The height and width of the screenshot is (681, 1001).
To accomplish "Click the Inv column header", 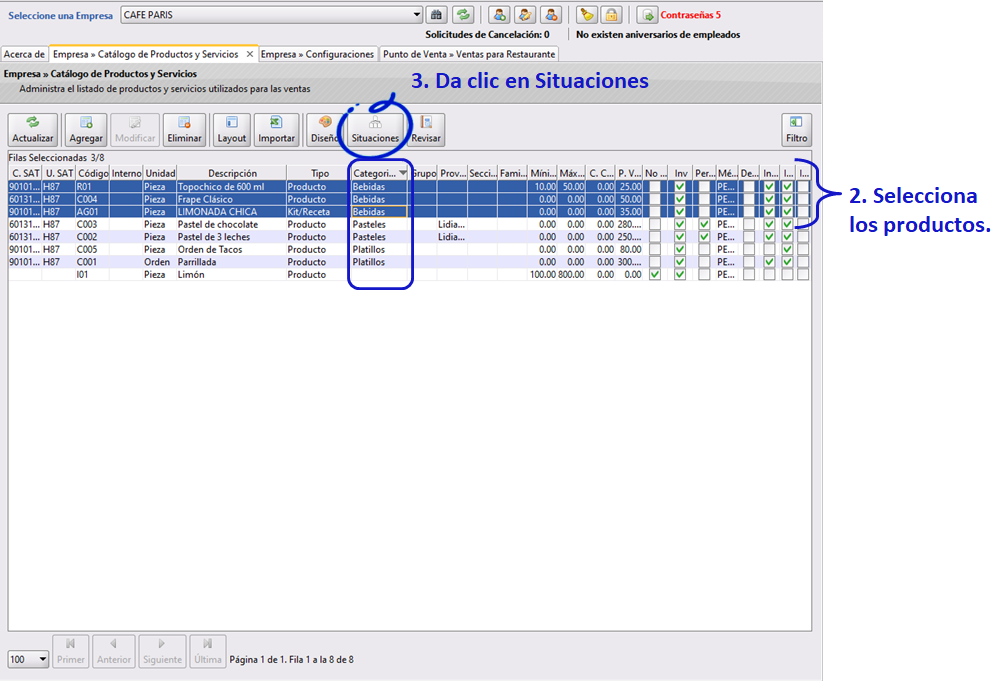I will pos(681,173).
